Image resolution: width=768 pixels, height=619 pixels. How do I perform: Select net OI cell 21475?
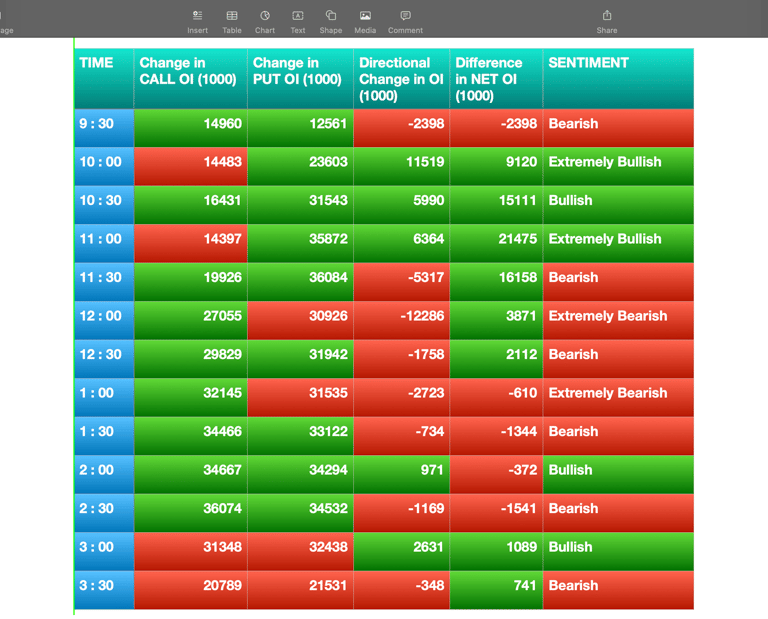[496, 243]
